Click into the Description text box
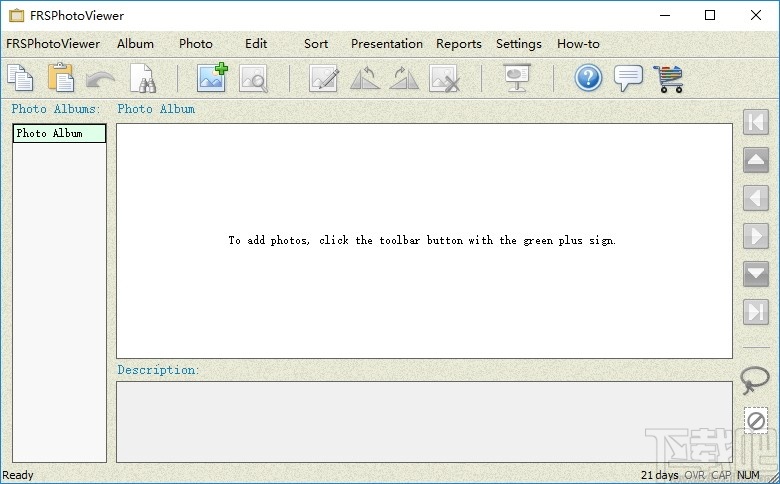Screen dimensions: 780x484 coord(424,422)
